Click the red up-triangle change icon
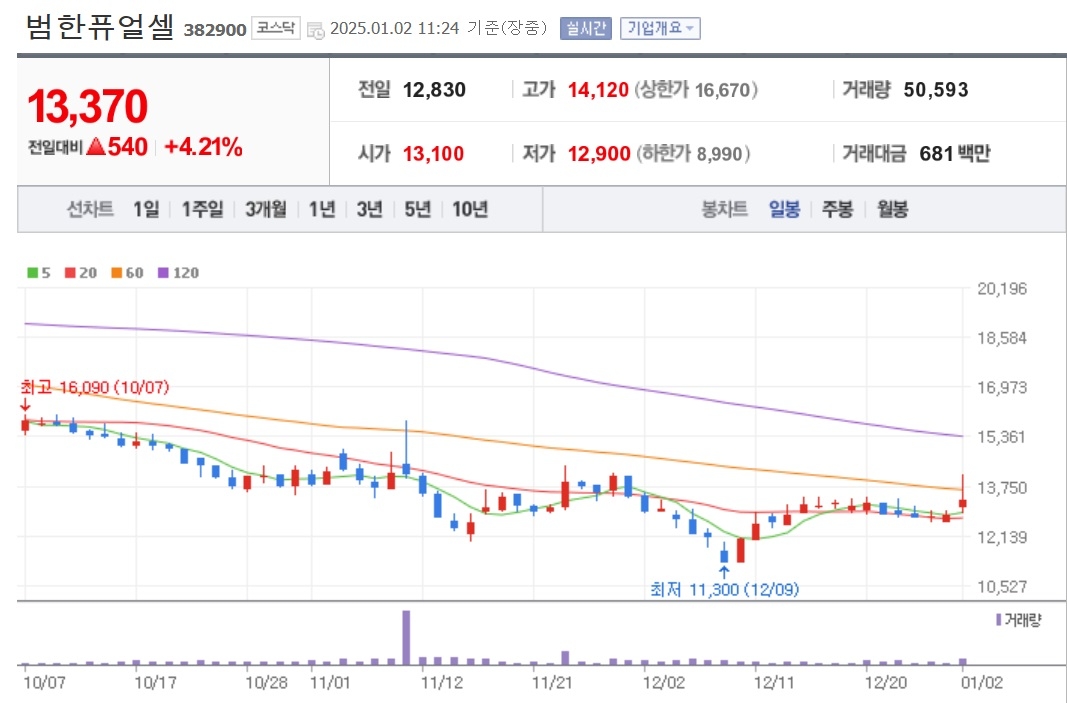This screenshot has width=1067, height=703. pyautogui.click(x=96, y=146)
